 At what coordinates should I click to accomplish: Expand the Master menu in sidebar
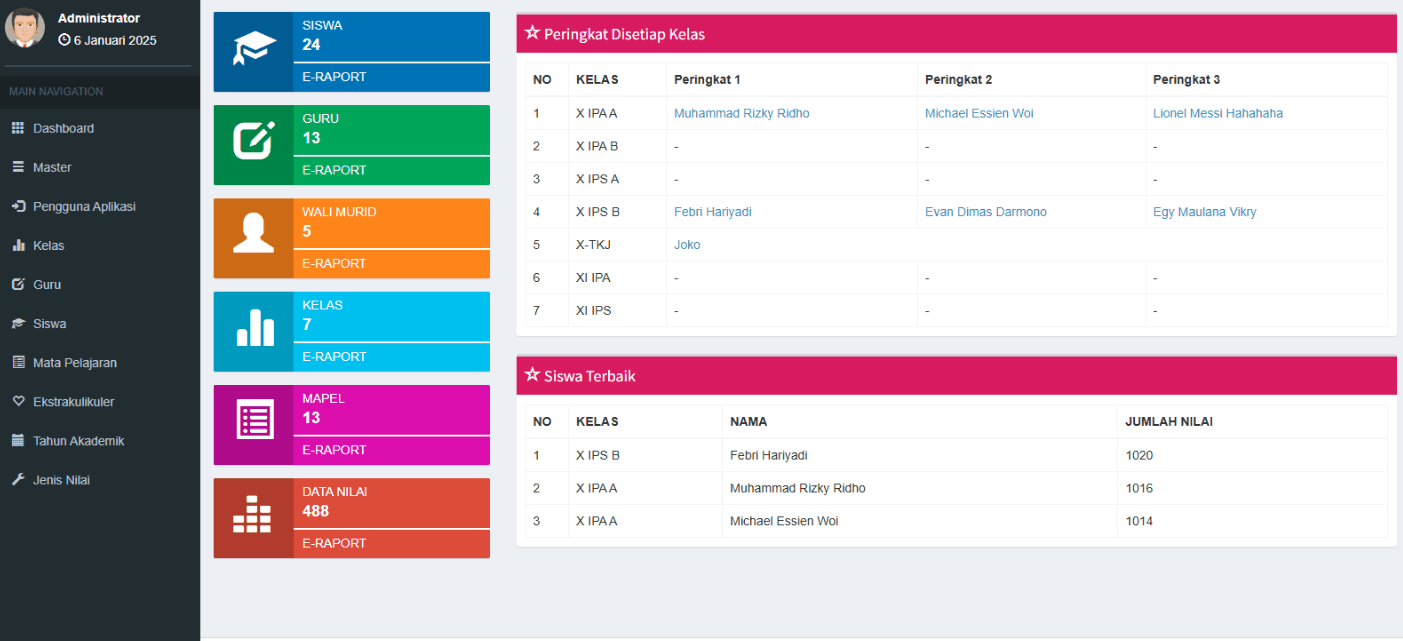pyautogui.click(x=52, y=167)
